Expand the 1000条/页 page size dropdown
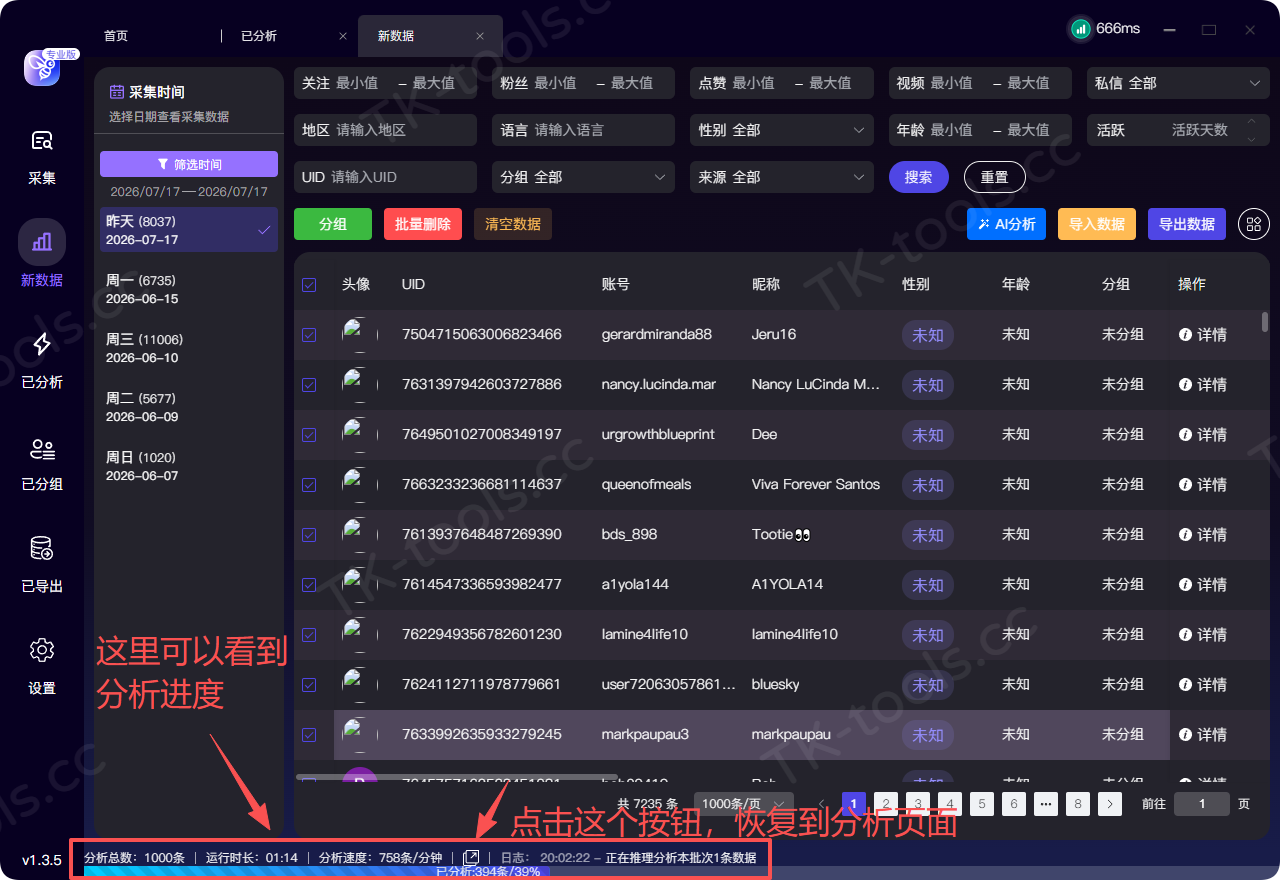 [x=743, y=803]
